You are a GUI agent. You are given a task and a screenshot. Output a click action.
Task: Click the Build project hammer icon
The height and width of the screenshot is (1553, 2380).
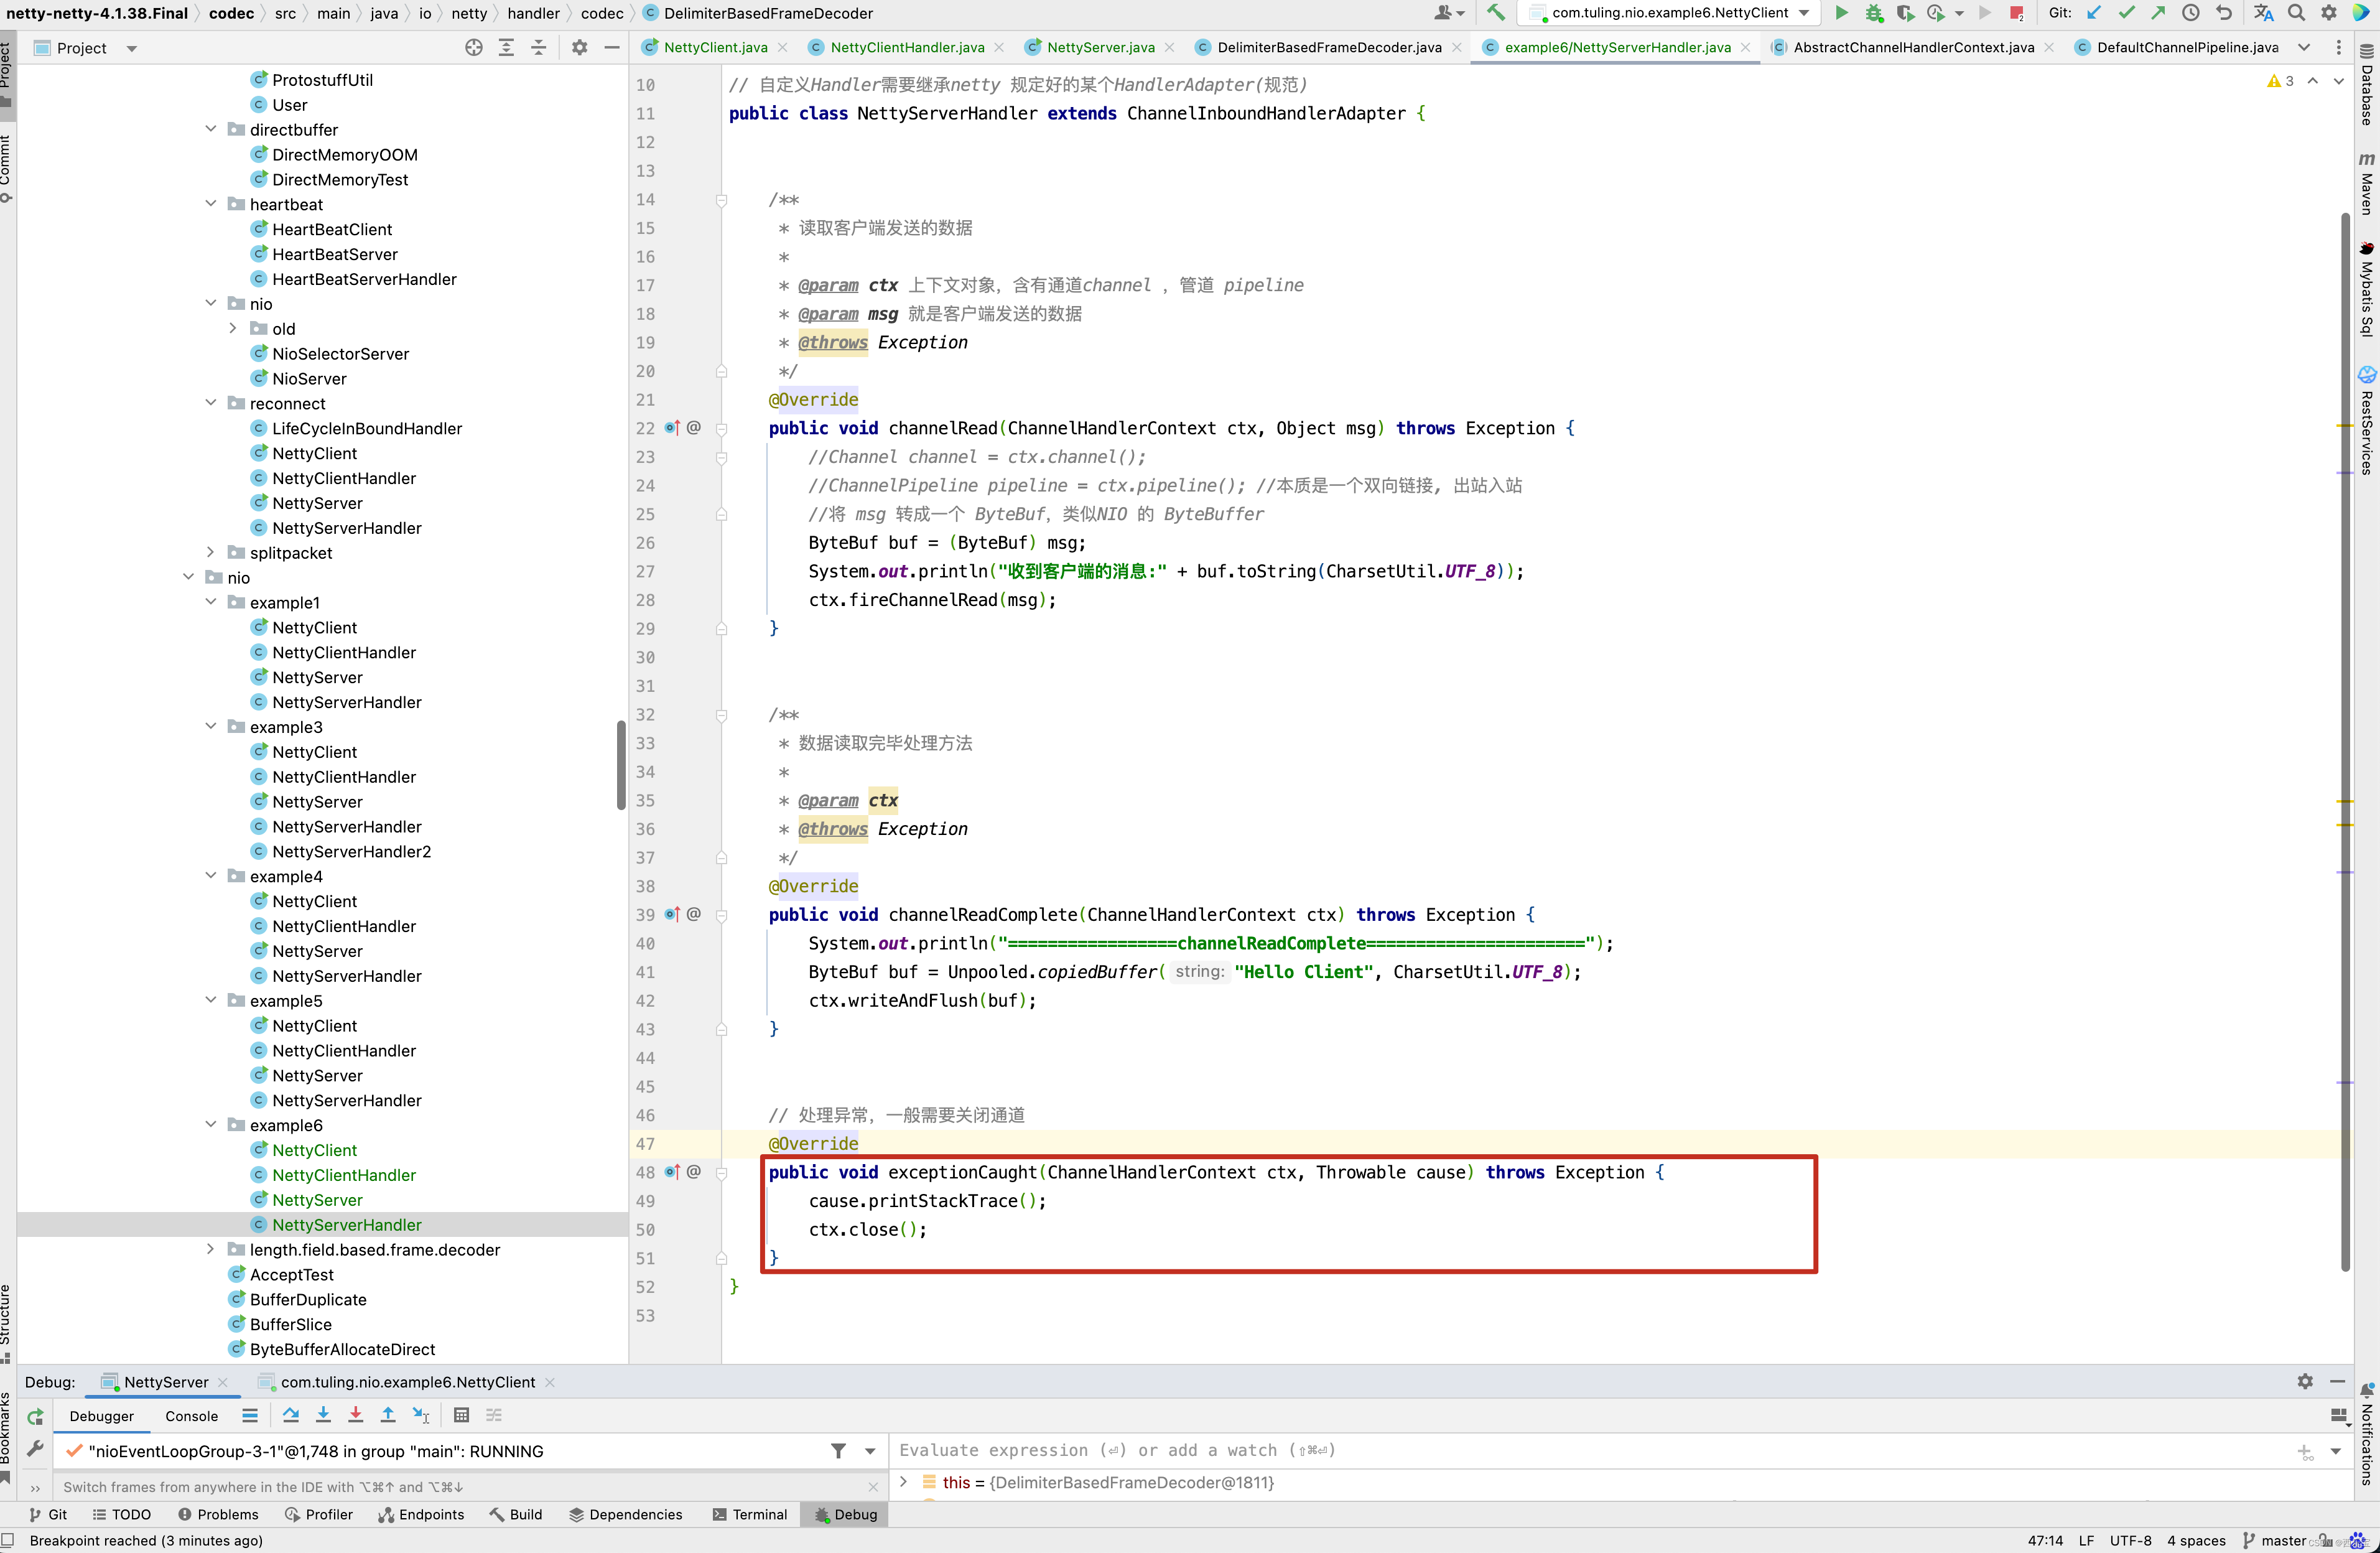[1495, 13]
